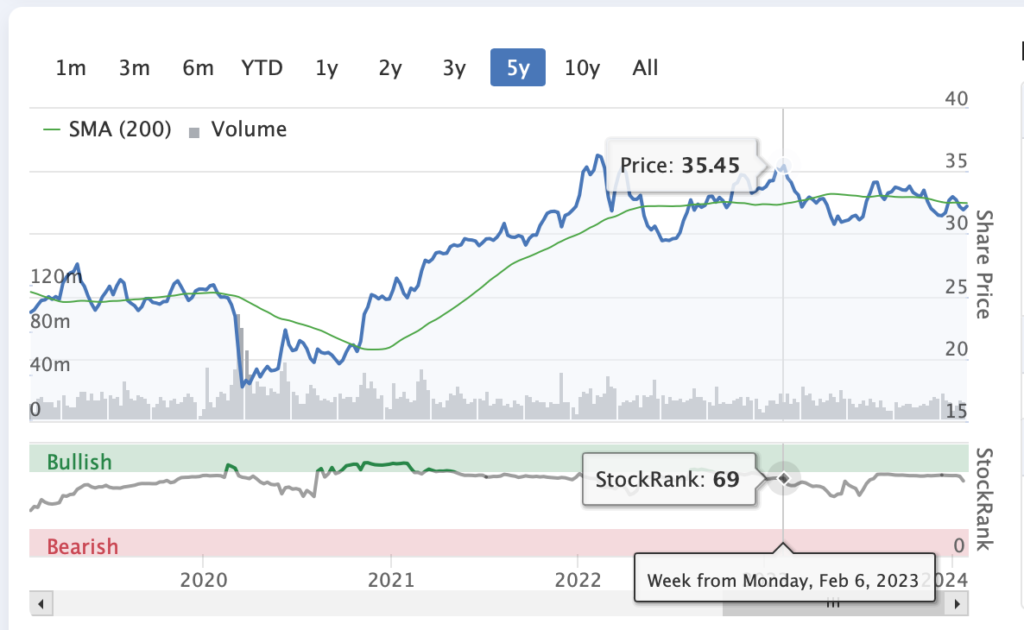Toggle off the active 5y range
Viewport: 1024px width, 630px height.
point(517,68)
